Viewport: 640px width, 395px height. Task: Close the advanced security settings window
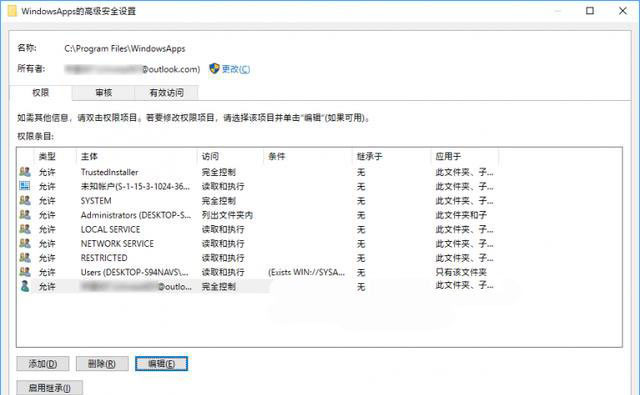[x=622, y=11]
